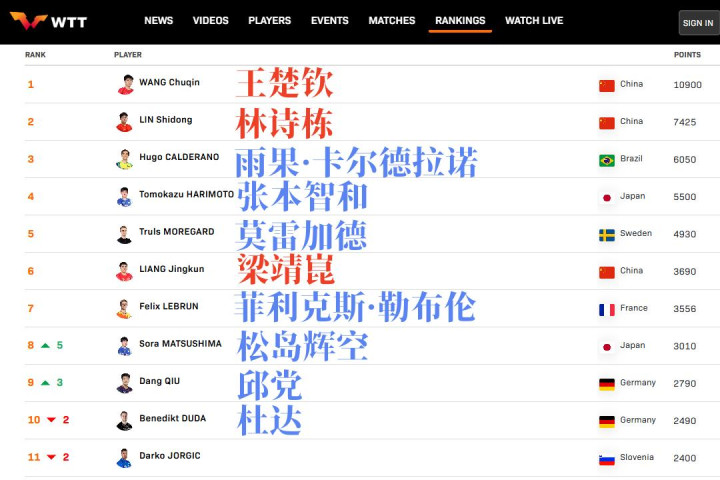
Task: Open WANG Chuqin player profile link
Action: [169, 82]
